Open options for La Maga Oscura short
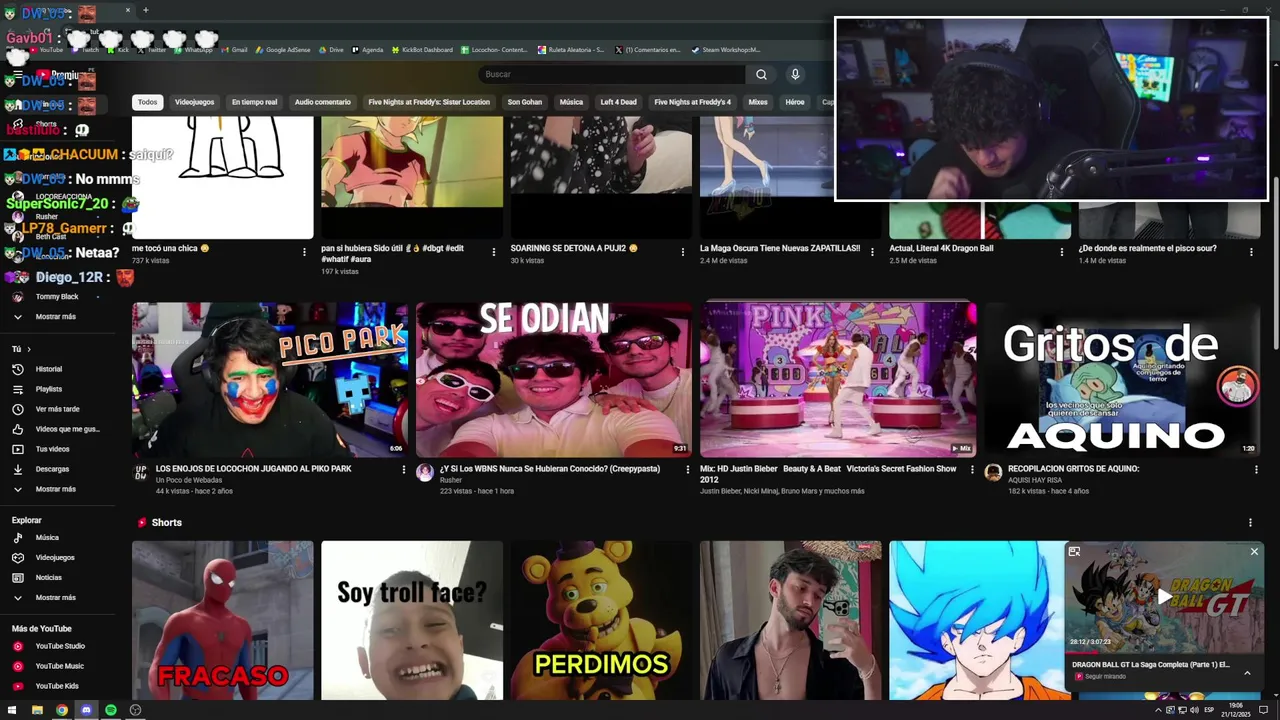Screen dimensions: 1280x720 pyautogui.click(x=872, y=252)
